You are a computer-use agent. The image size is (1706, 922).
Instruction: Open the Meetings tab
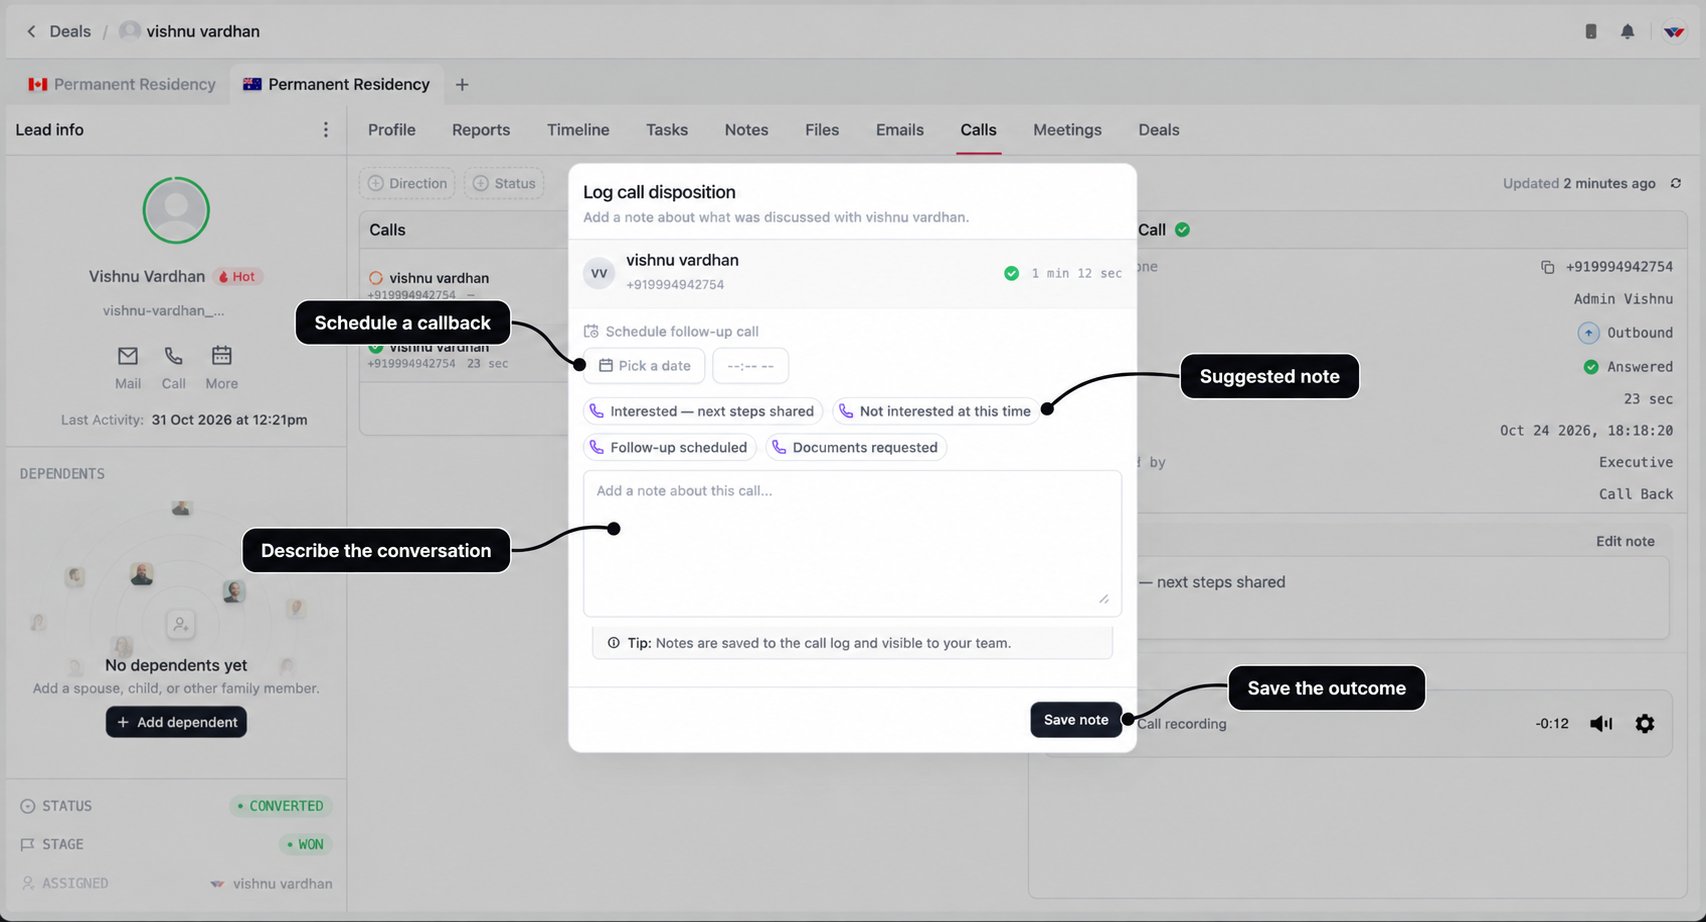click(x=1067, y=130)
